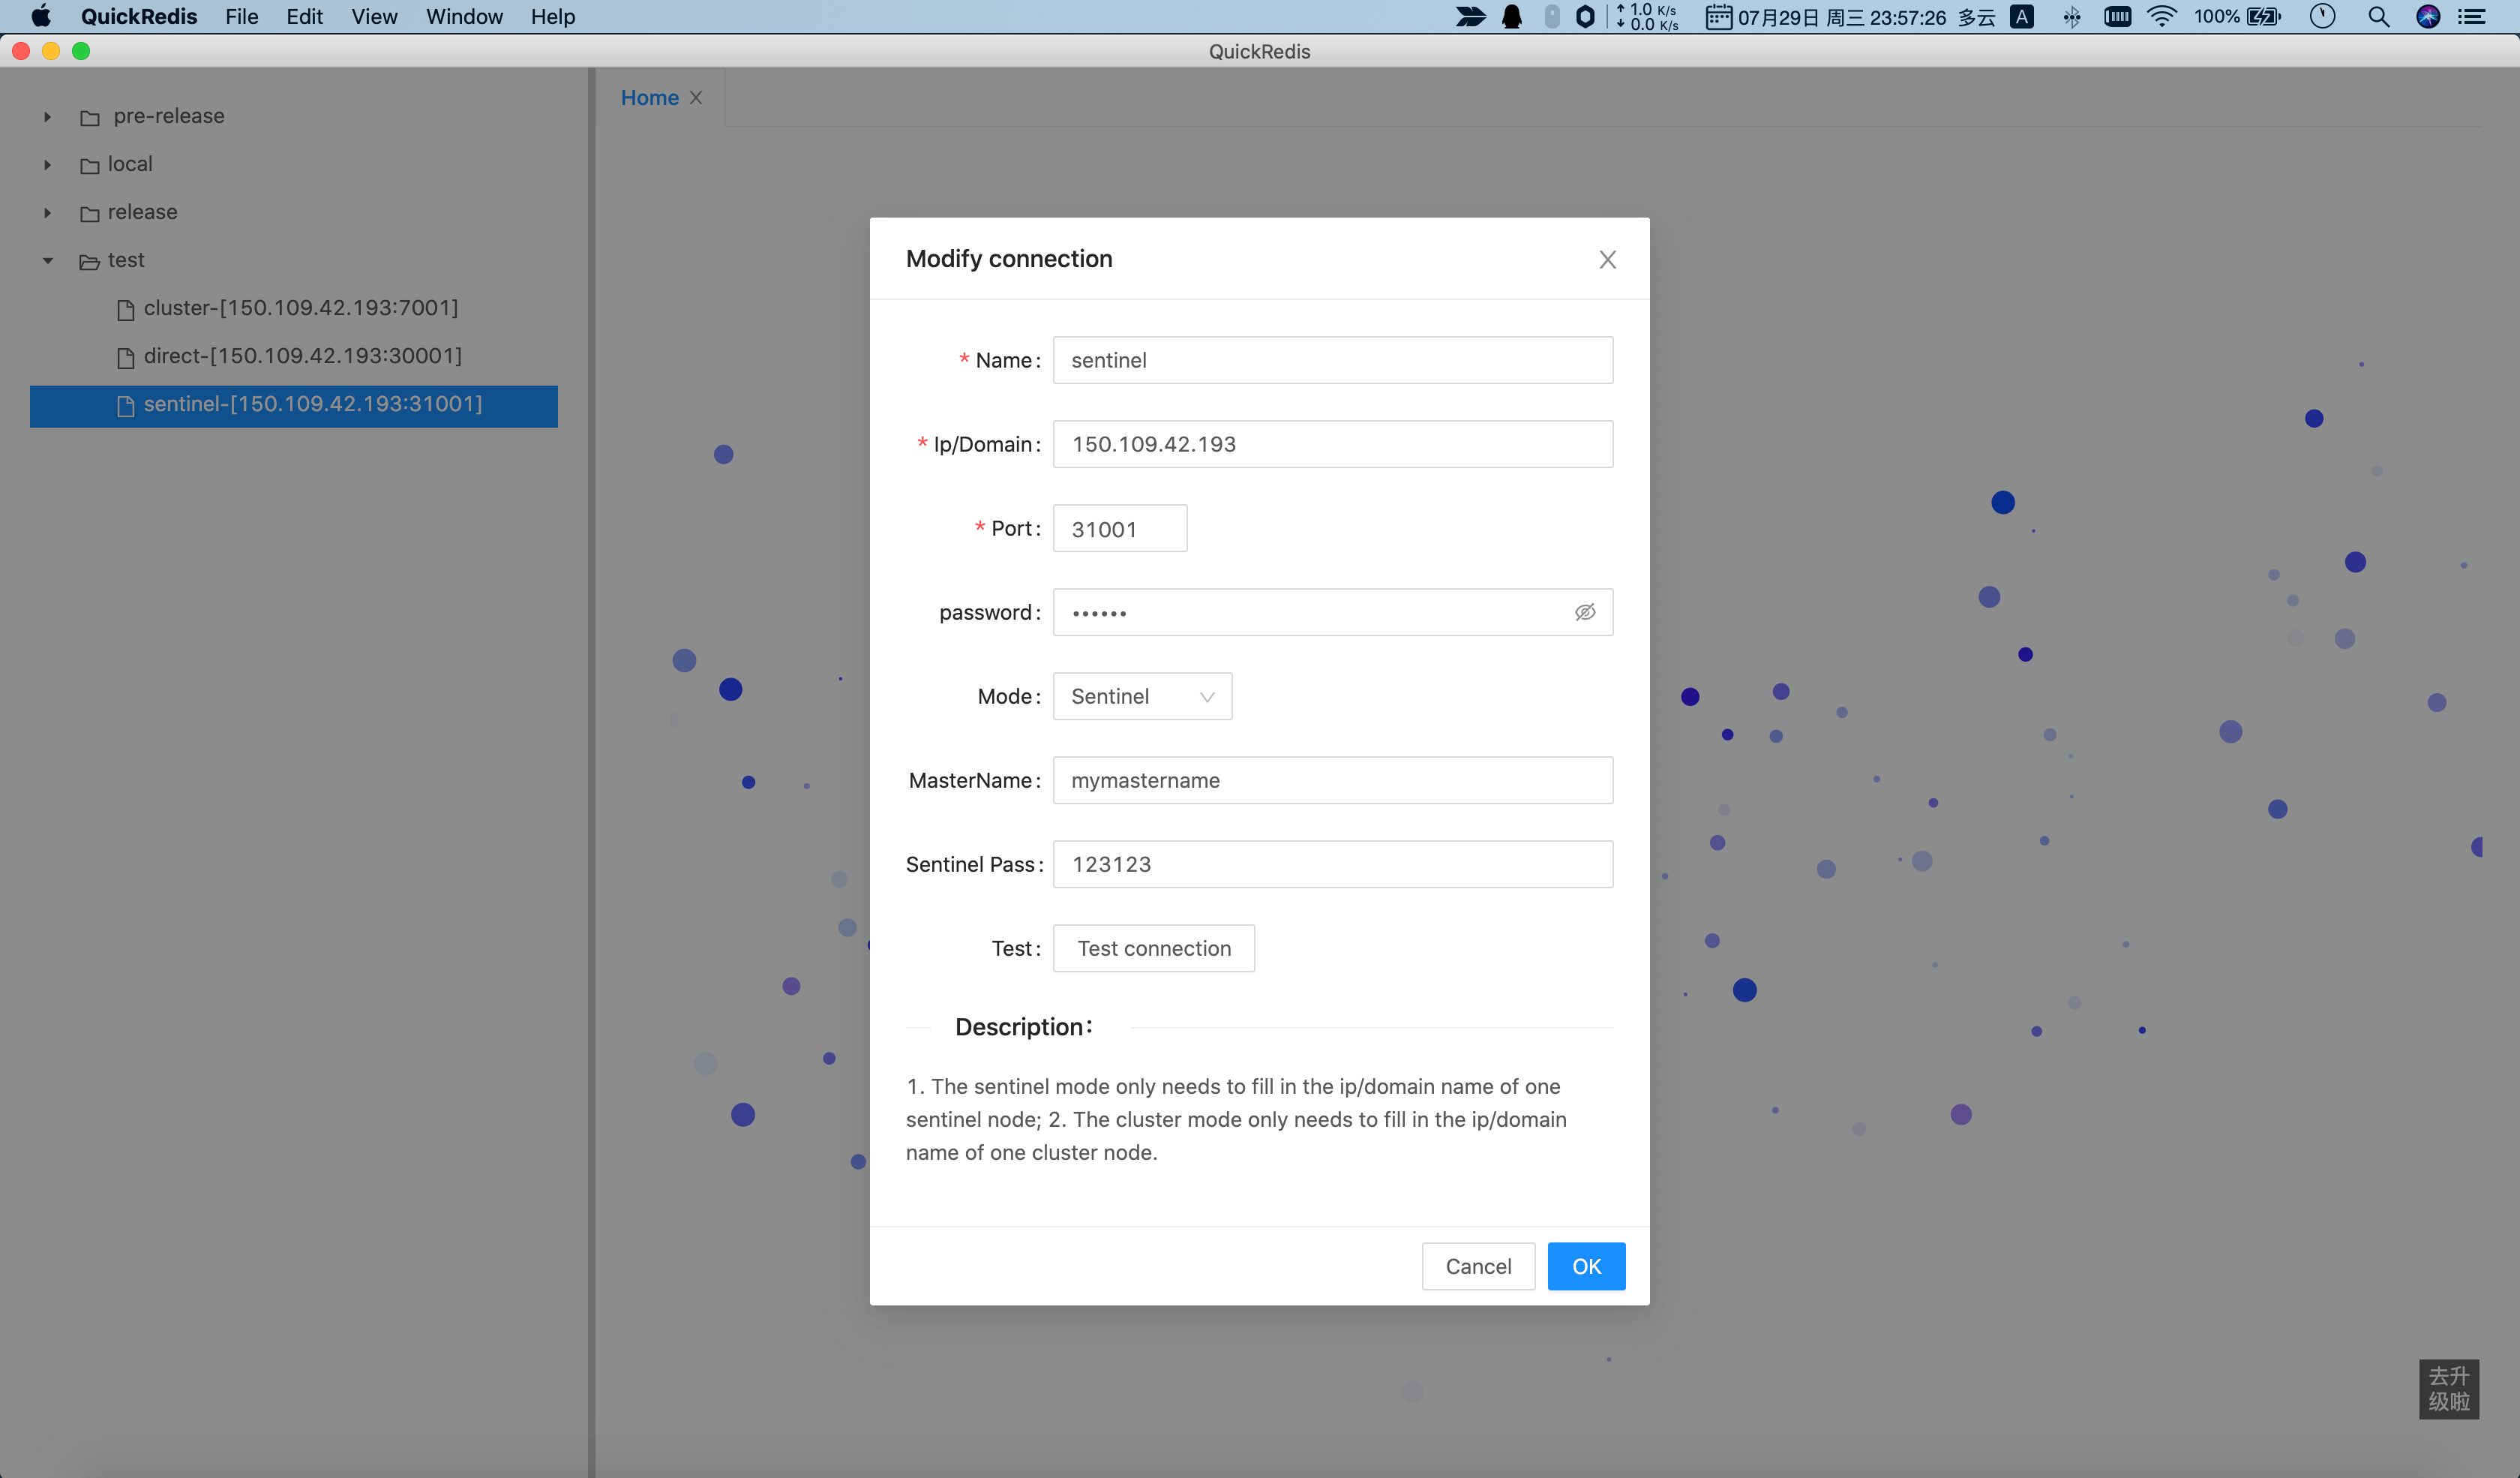Focus the MasterName input field
Screen dimensions: 2520x1478
tap(1332, 780)
